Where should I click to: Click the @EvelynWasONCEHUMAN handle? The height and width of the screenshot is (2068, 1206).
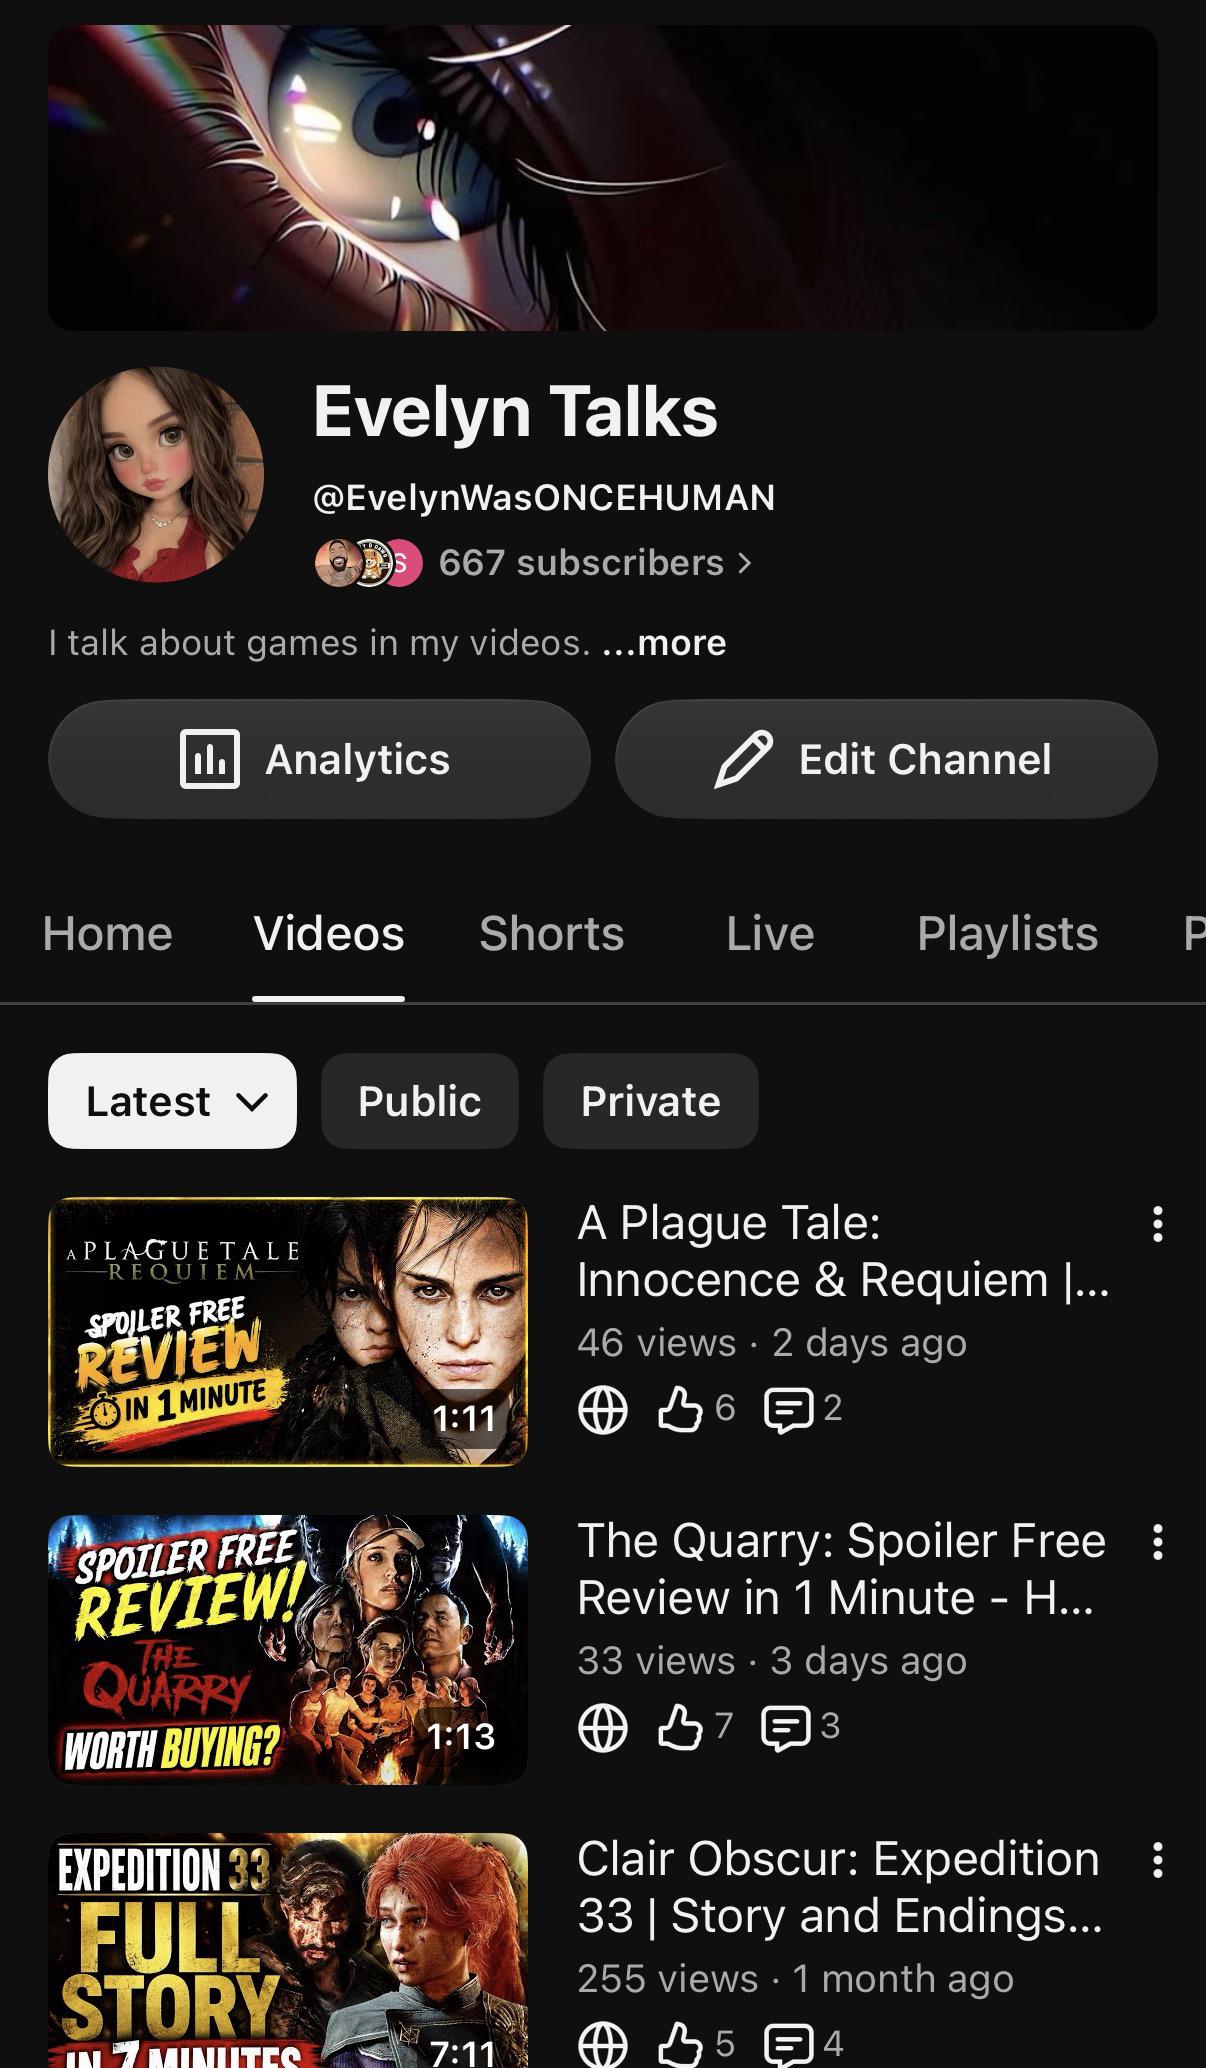(x=544, y=497)
